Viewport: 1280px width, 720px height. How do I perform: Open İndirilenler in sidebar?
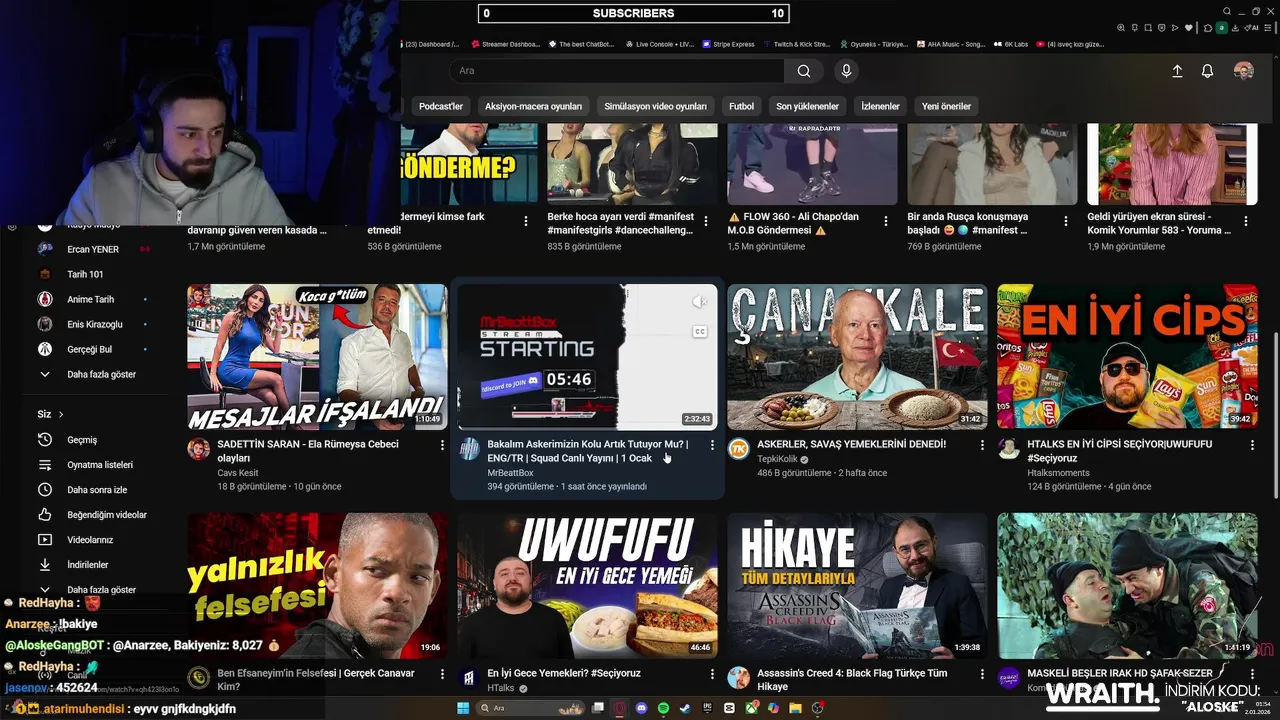[95, 565]
